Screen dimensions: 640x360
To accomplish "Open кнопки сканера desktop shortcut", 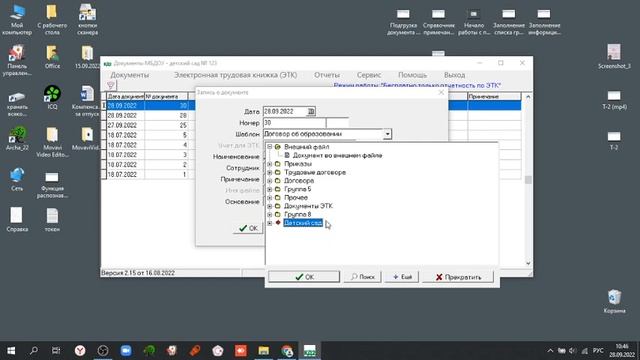I will click(87, 20).
